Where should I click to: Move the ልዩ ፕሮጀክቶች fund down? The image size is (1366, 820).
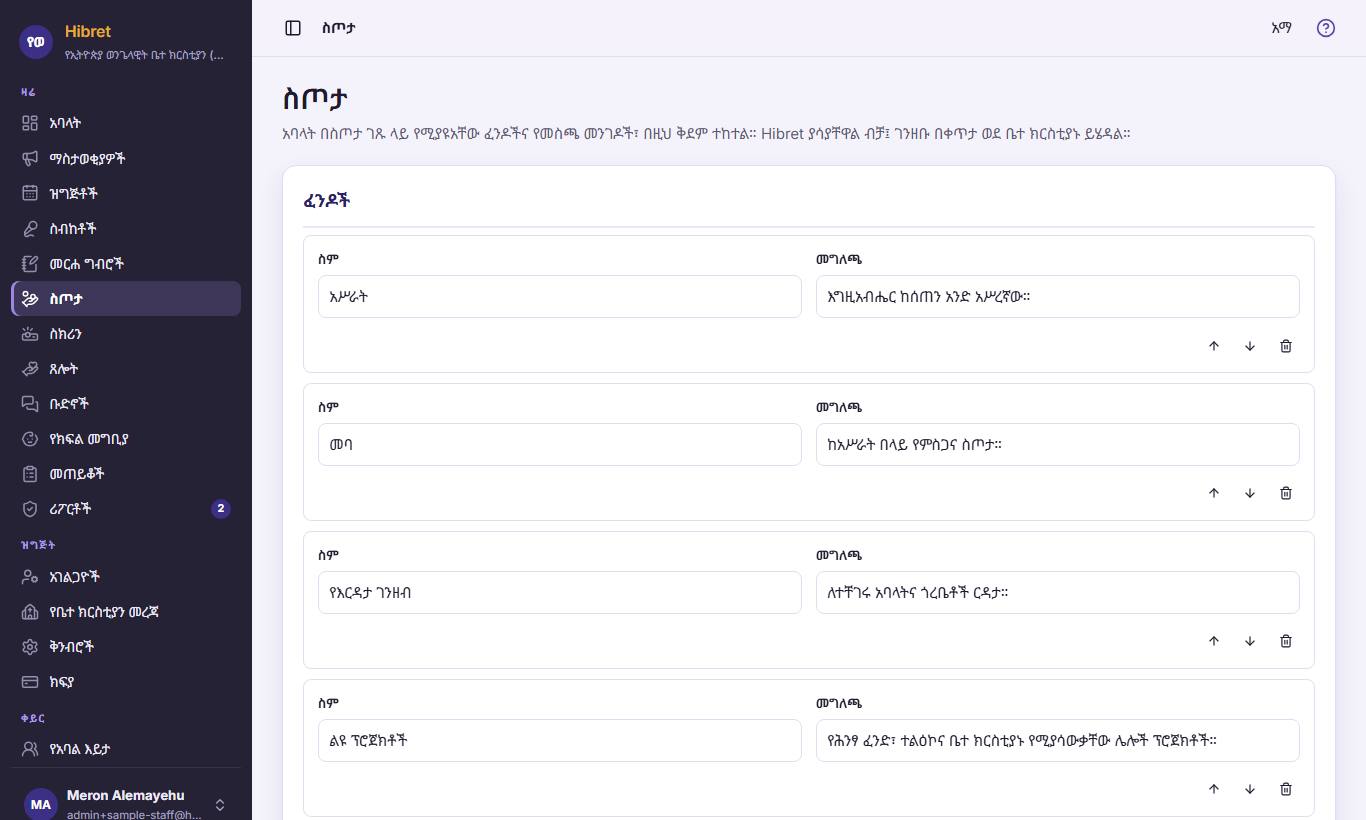(1250, 789)
